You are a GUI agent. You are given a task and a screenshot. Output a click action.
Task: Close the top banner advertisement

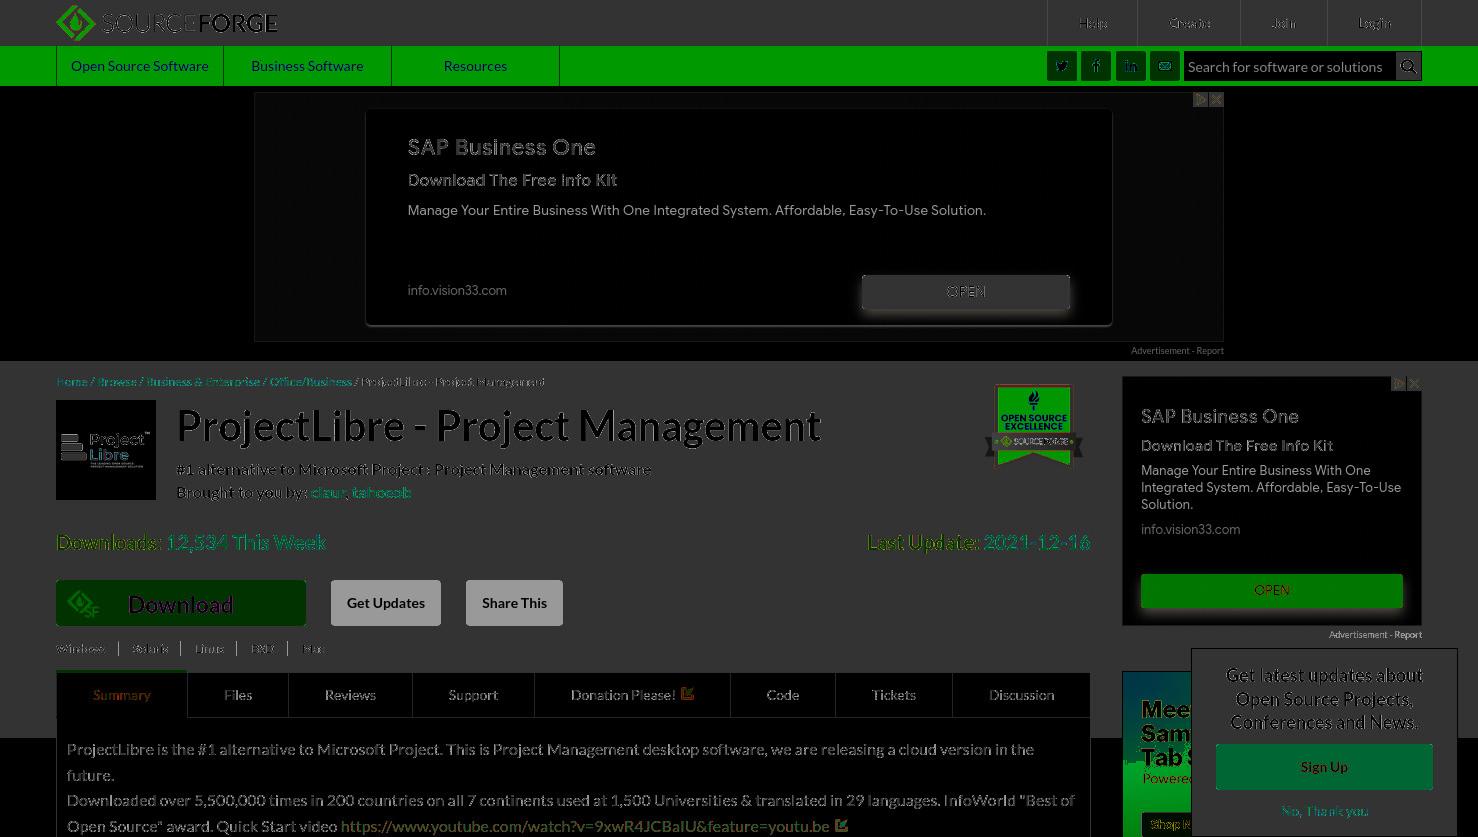coord(1216,100)
